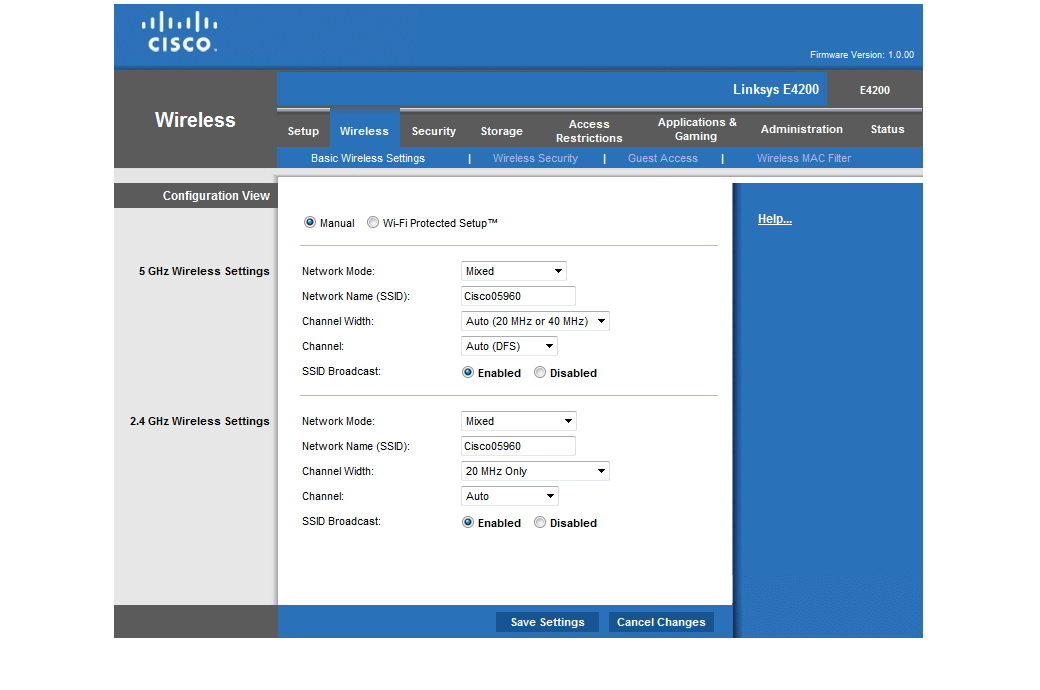1040x690 pixels.
Task: Select the Manual configuration radio button
Action: (310, 223)
